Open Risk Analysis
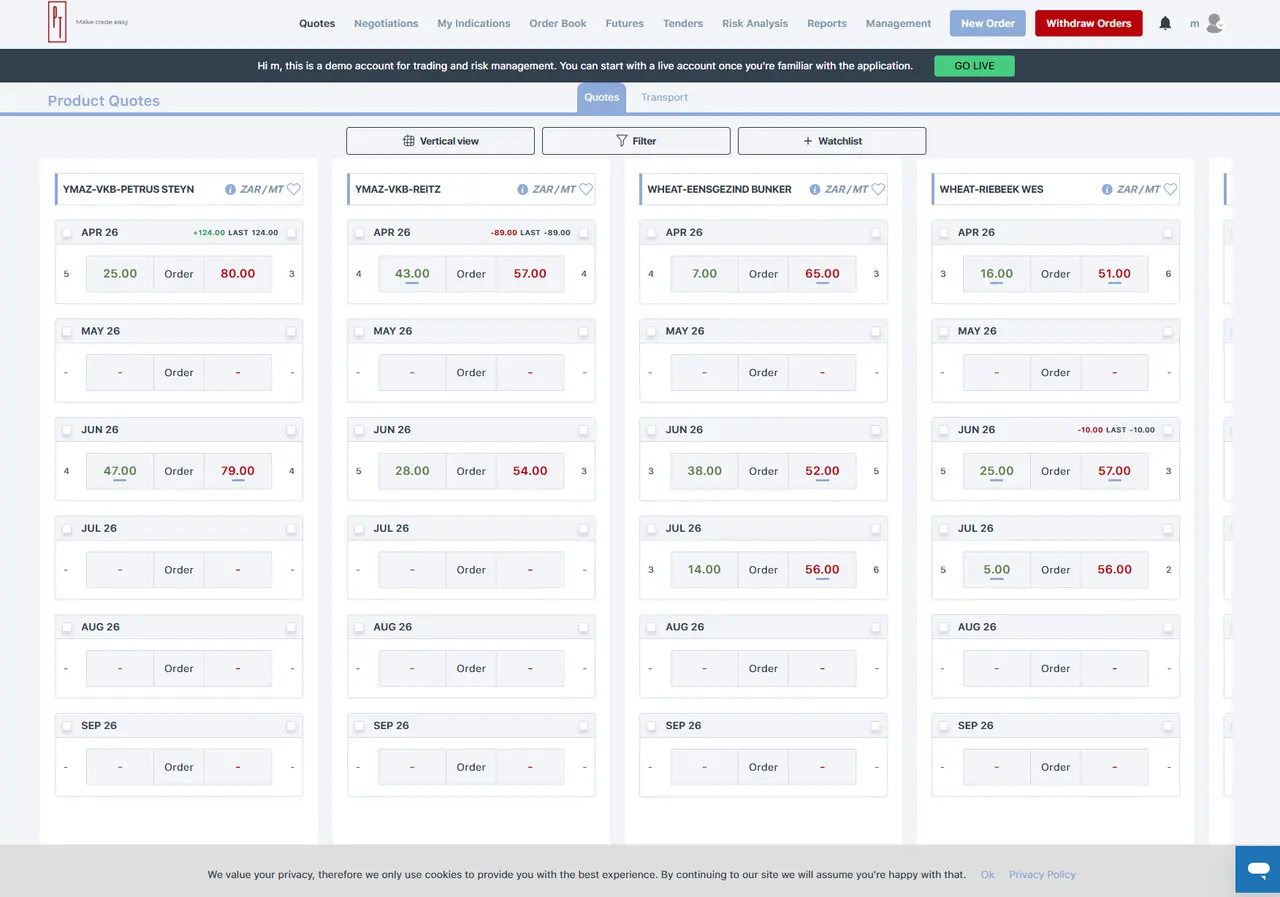The height and width of the screenshot is (897, 1280). tap(755, 23)
